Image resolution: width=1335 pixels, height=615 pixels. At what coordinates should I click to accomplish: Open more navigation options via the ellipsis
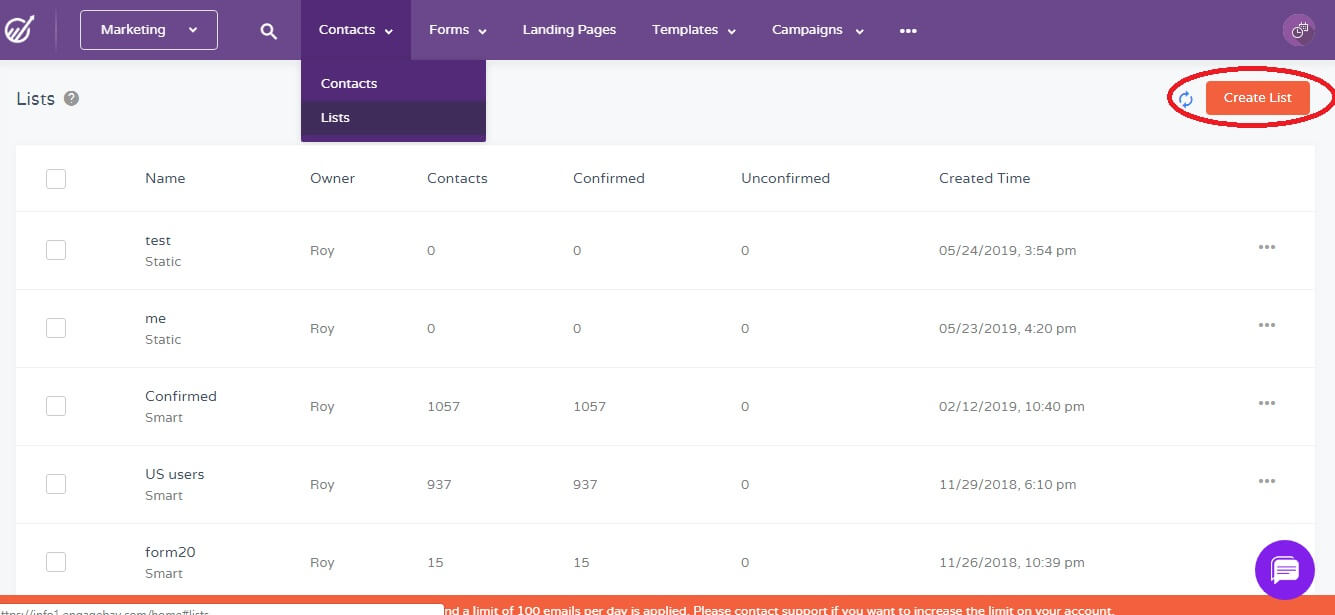[908, 30]
